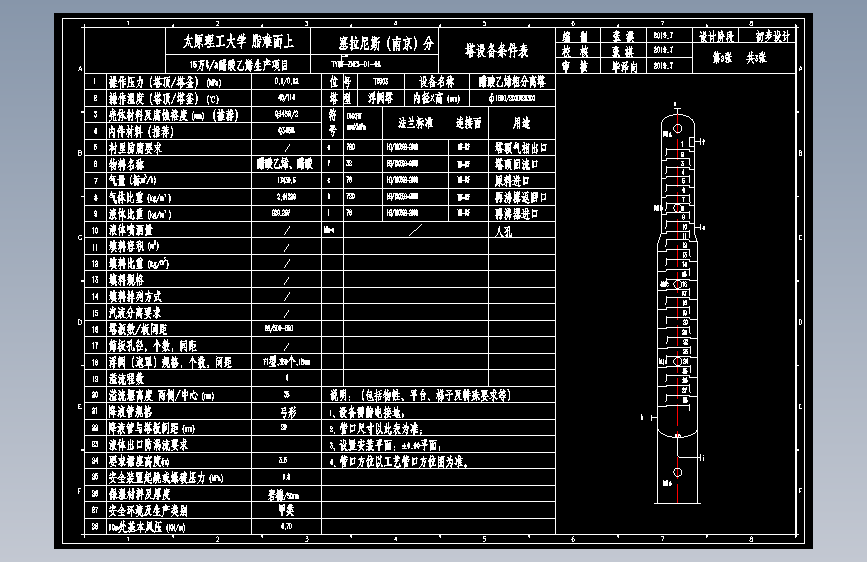This screenshot has height=562, width=867.
Task: Click row 25 label '安全装置起跳或爆破压力'
Action: click(166, 477)
